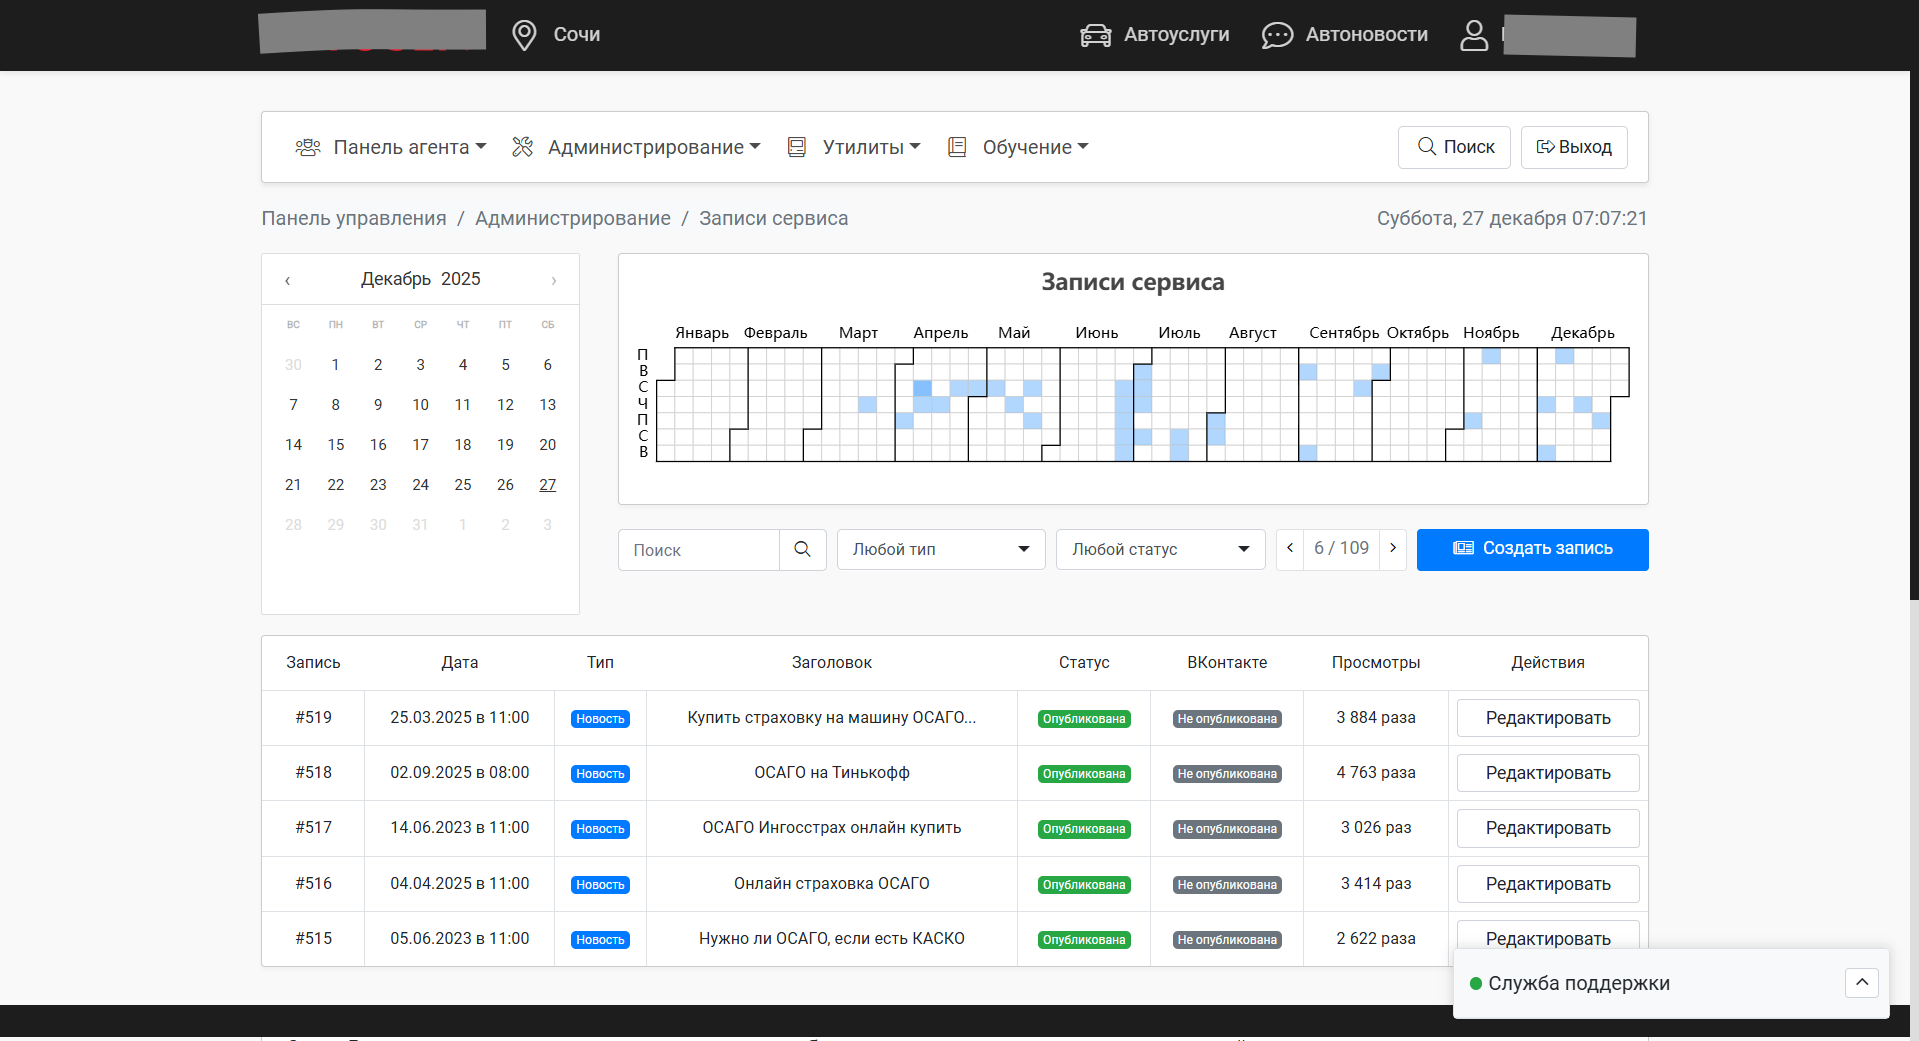Open the Администрирование menu

coord(636,147)
